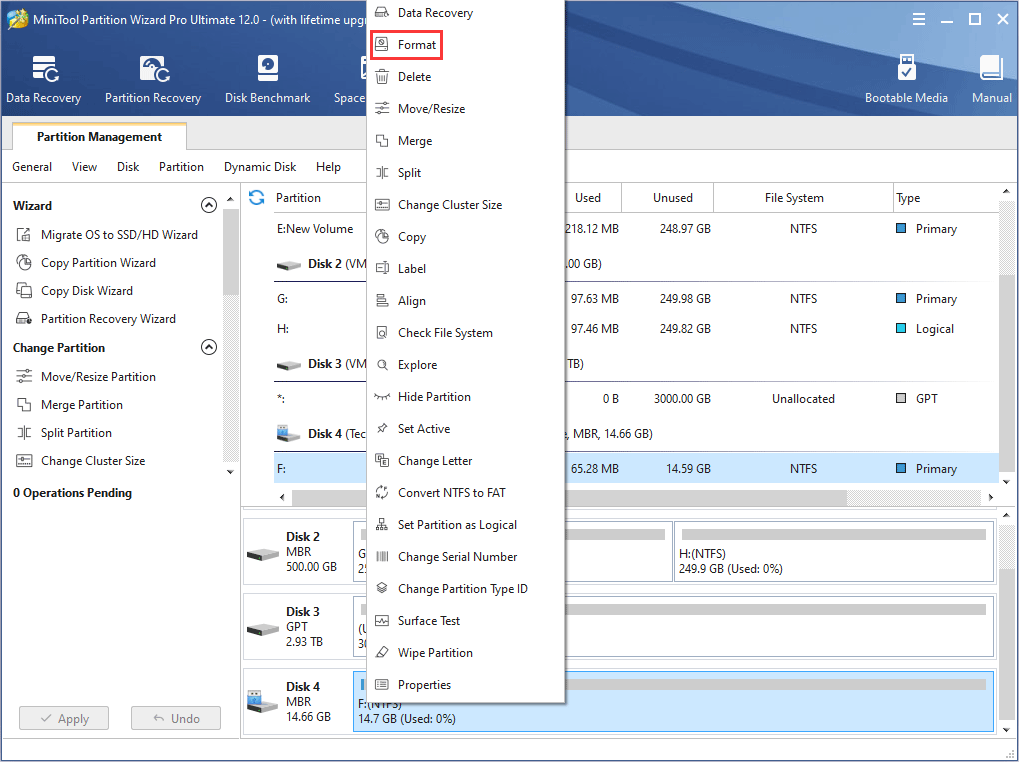Screen dimensions: 1019x762
Task: Open the hamburger menu in the title bar
Action: (x=919, y=19)
